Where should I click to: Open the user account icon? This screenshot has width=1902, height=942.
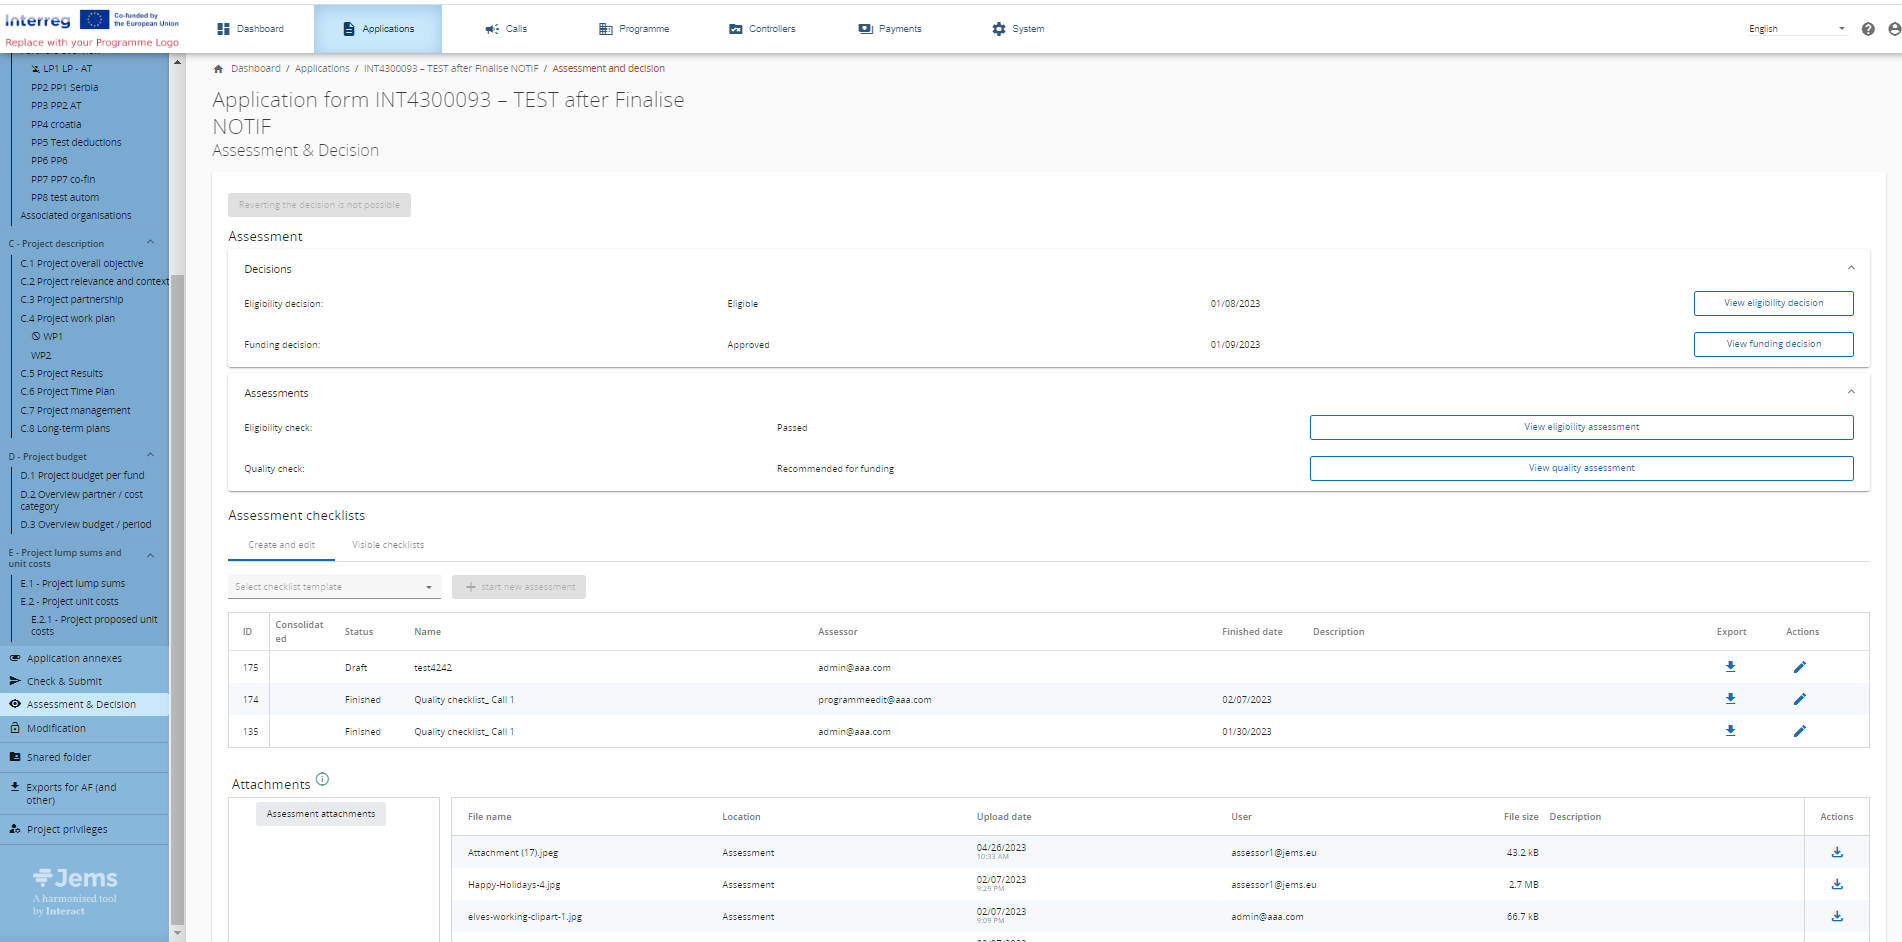[x=1893, y=29]
